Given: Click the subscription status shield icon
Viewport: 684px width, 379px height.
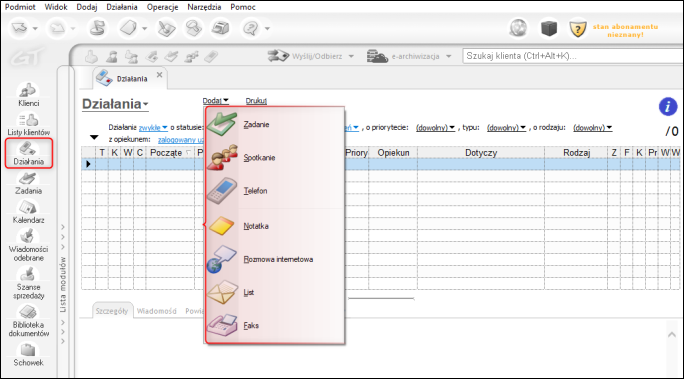Looking at the screenshot, I should pyautogui.click(x=578, y=29).
